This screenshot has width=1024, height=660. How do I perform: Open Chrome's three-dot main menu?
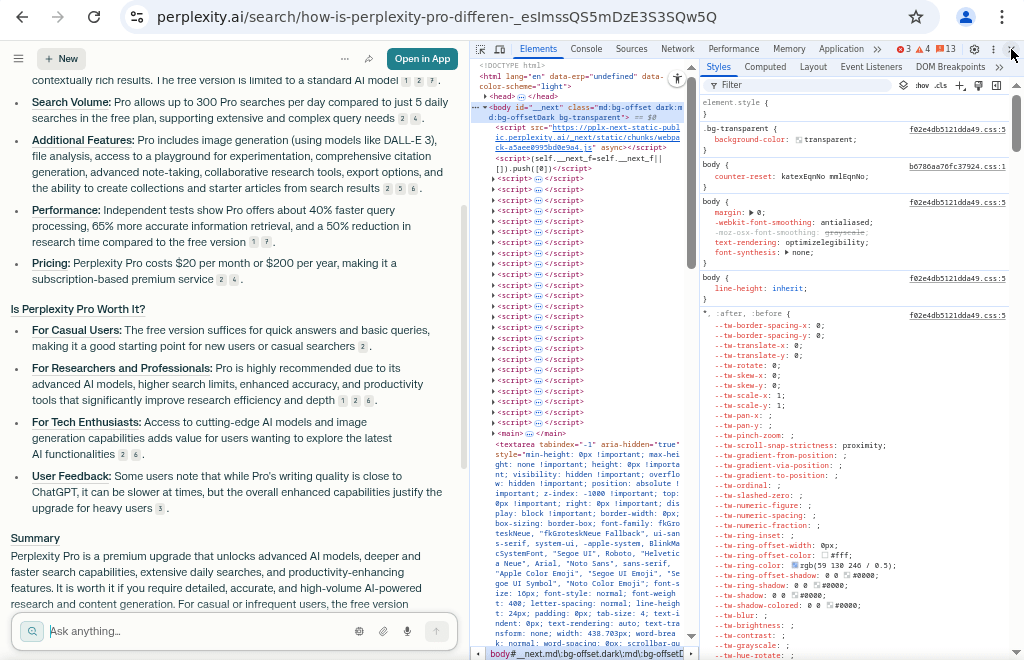(1002, 17)
